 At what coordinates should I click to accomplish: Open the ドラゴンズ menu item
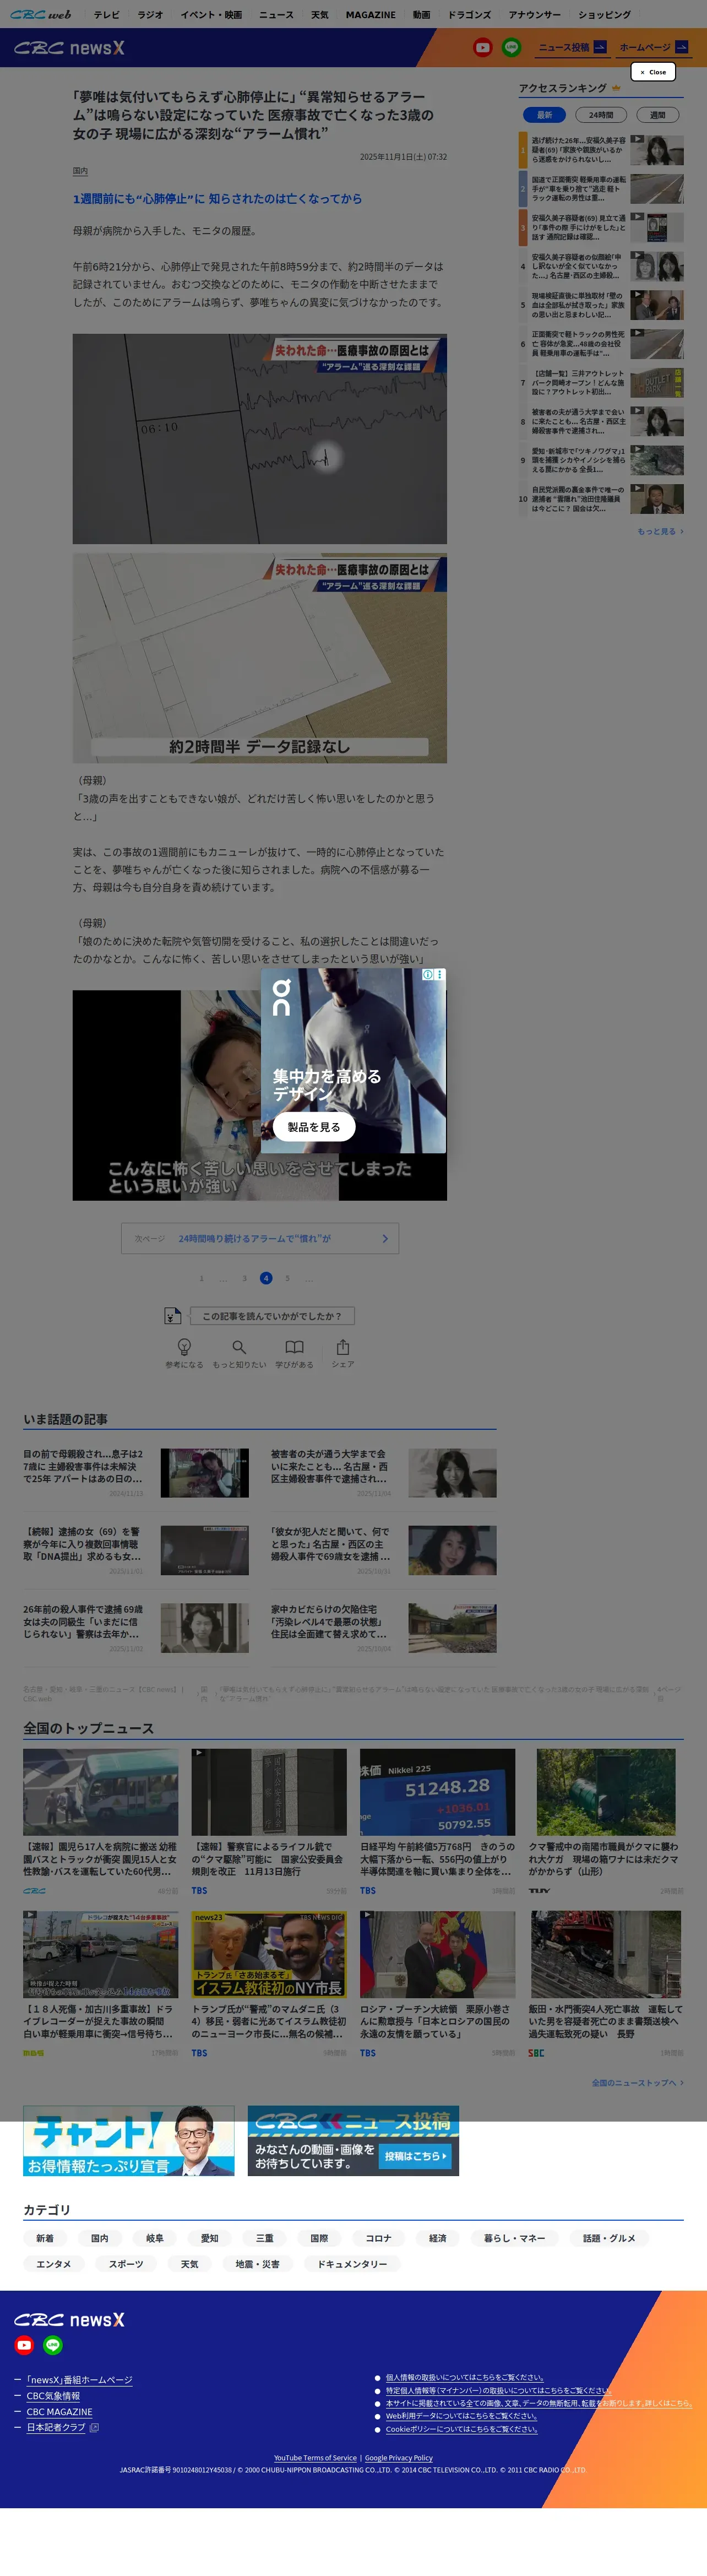469,15
